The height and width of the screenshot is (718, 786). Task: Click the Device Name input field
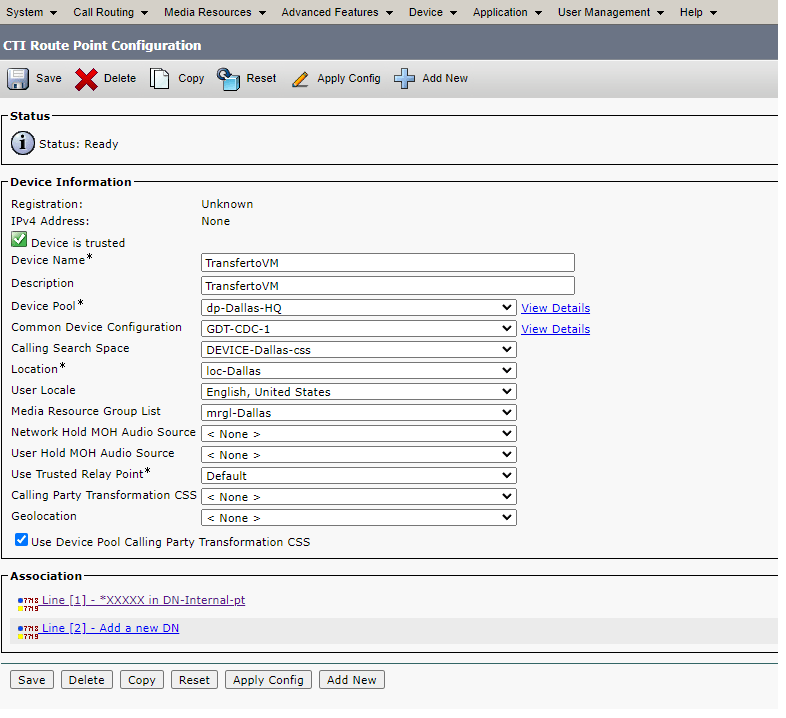click(388, 263)
